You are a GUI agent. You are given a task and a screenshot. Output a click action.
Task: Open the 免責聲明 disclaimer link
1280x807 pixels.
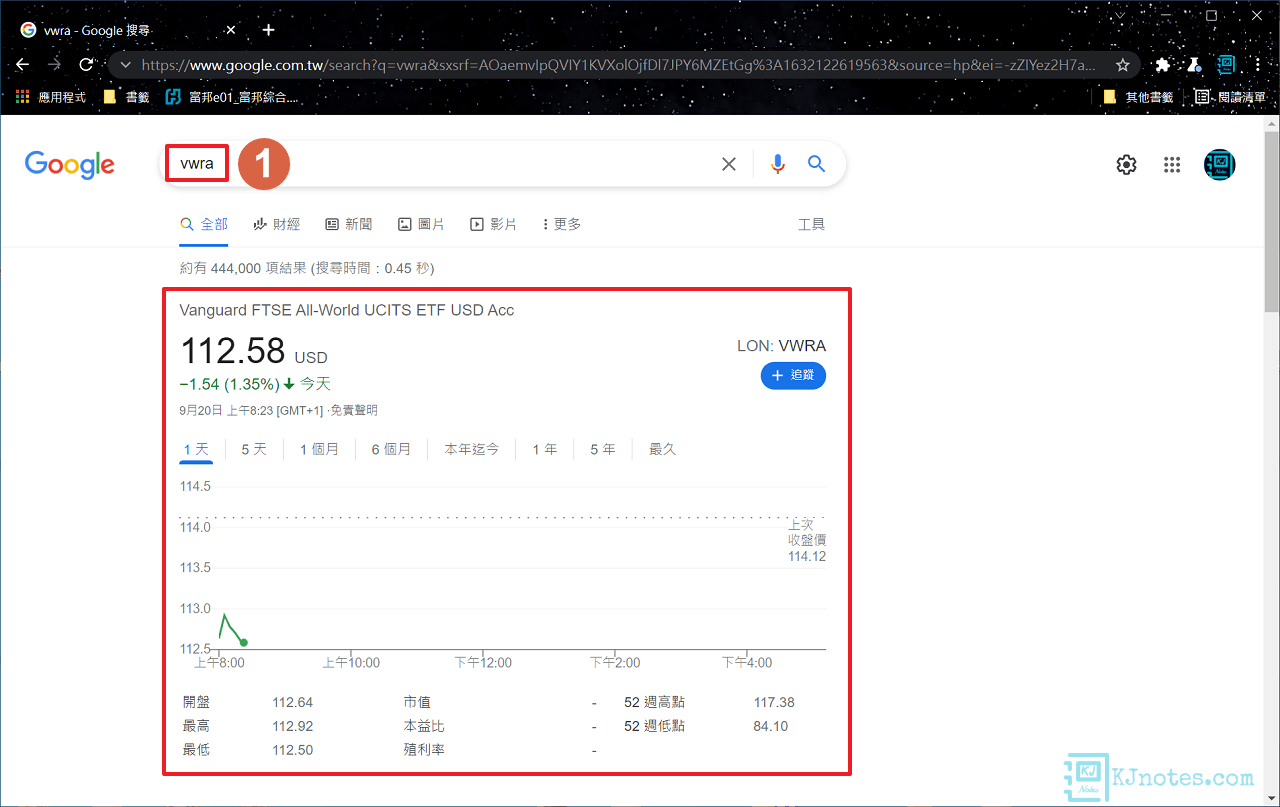(x=354, y=411)
